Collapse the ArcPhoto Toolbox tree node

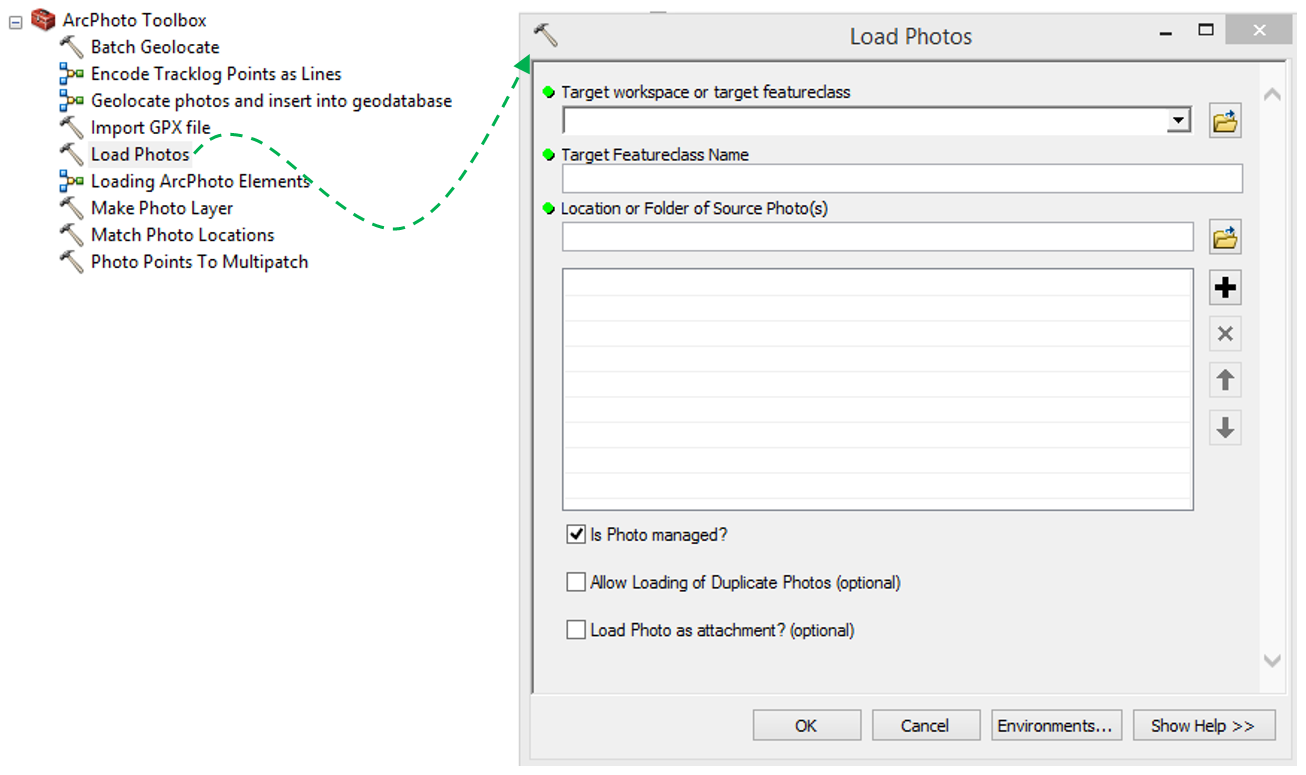pos(15,21)
